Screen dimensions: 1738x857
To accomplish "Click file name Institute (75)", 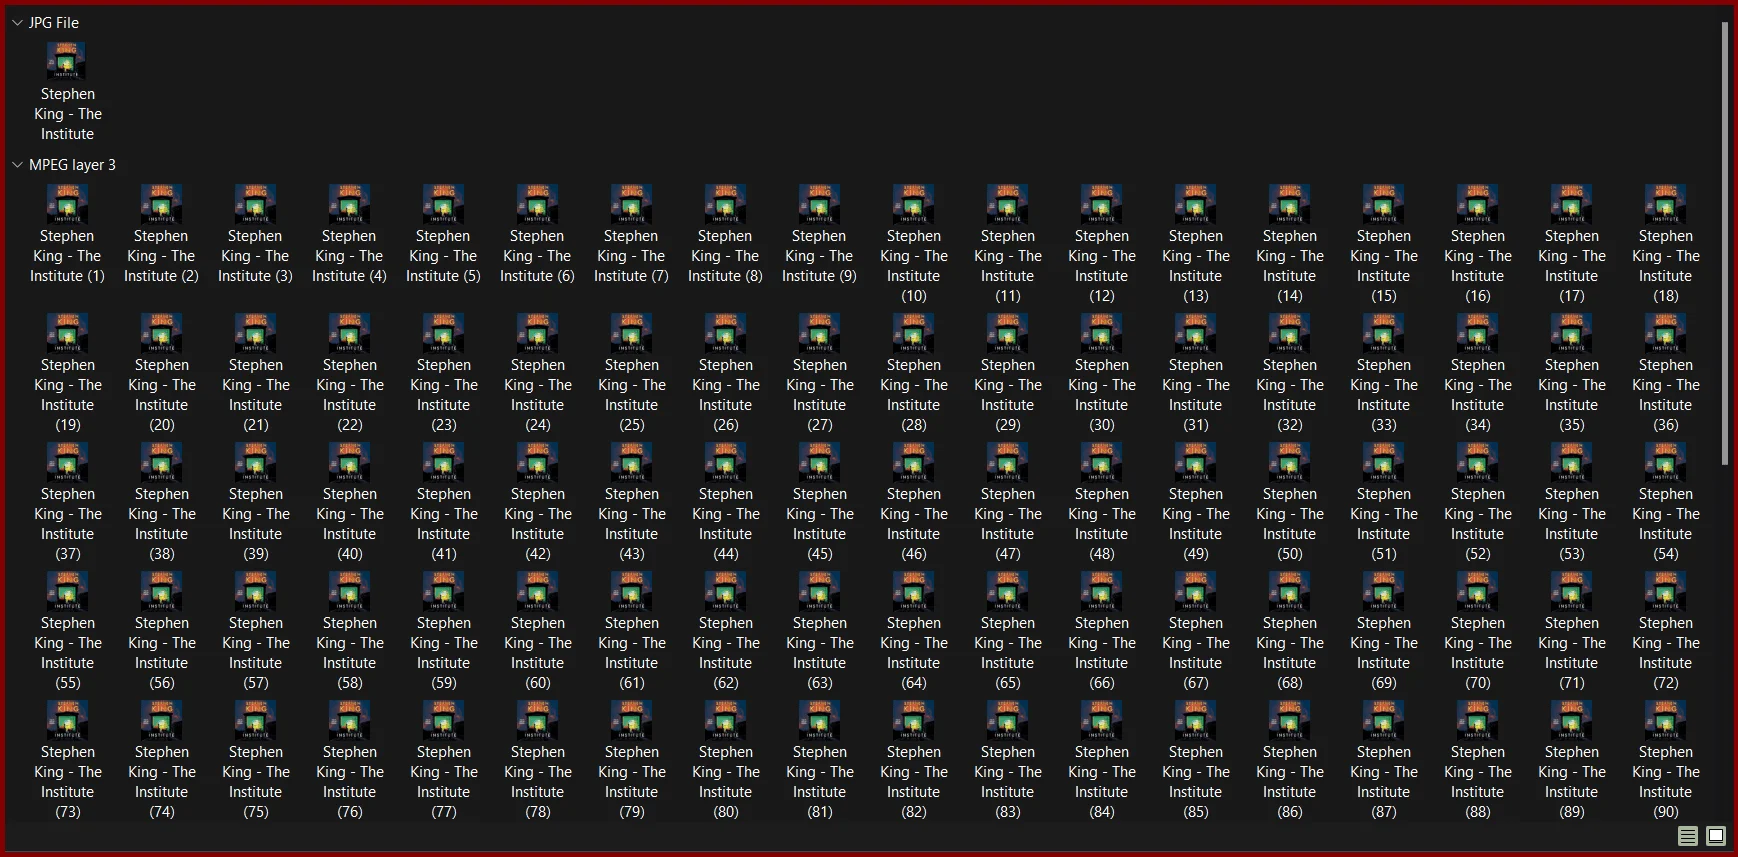I will pos(255,782).
